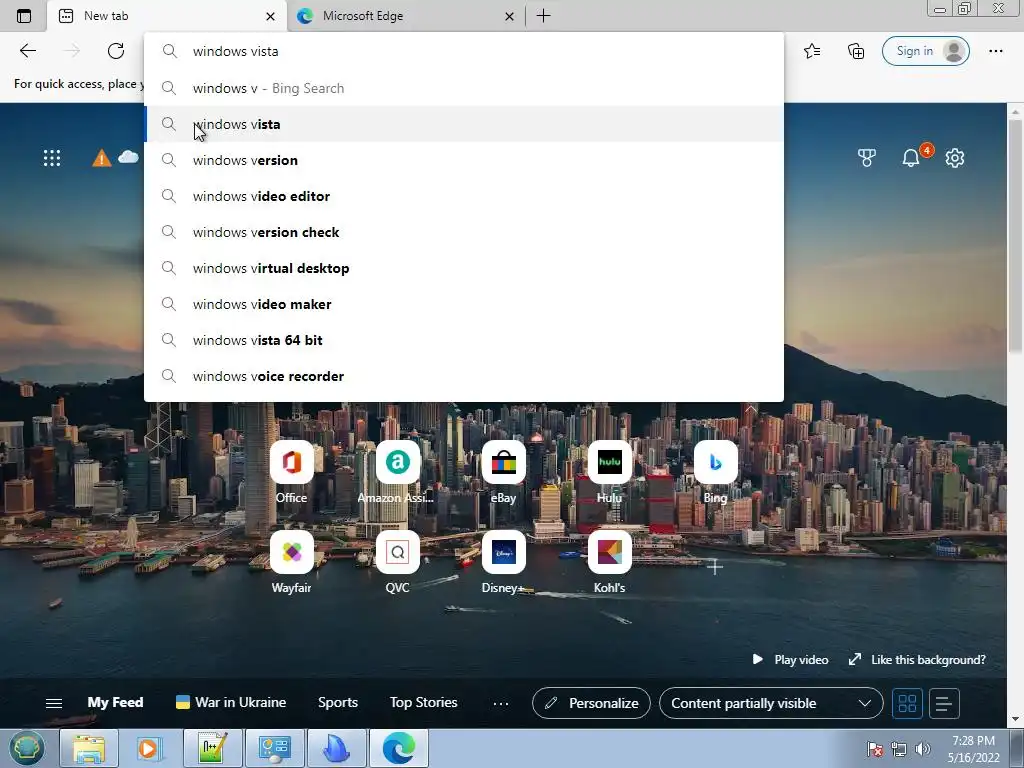1024x768 pixels.
Task: Open the app launcher grid icon
Action: click(52, 158)
